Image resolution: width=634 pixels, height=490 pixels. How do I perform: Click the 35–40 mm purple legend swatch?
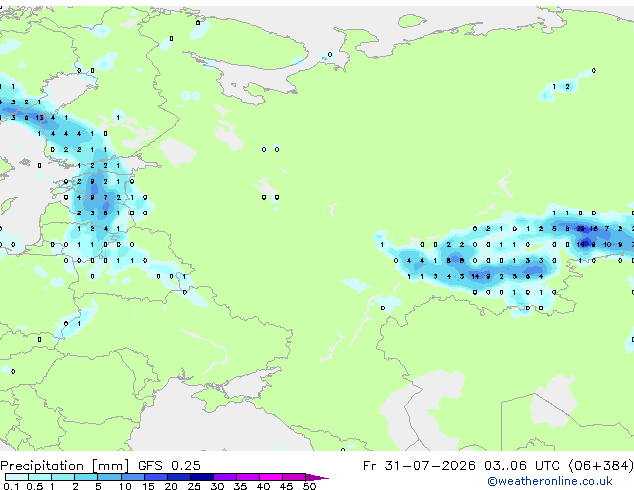coord(247,477)
